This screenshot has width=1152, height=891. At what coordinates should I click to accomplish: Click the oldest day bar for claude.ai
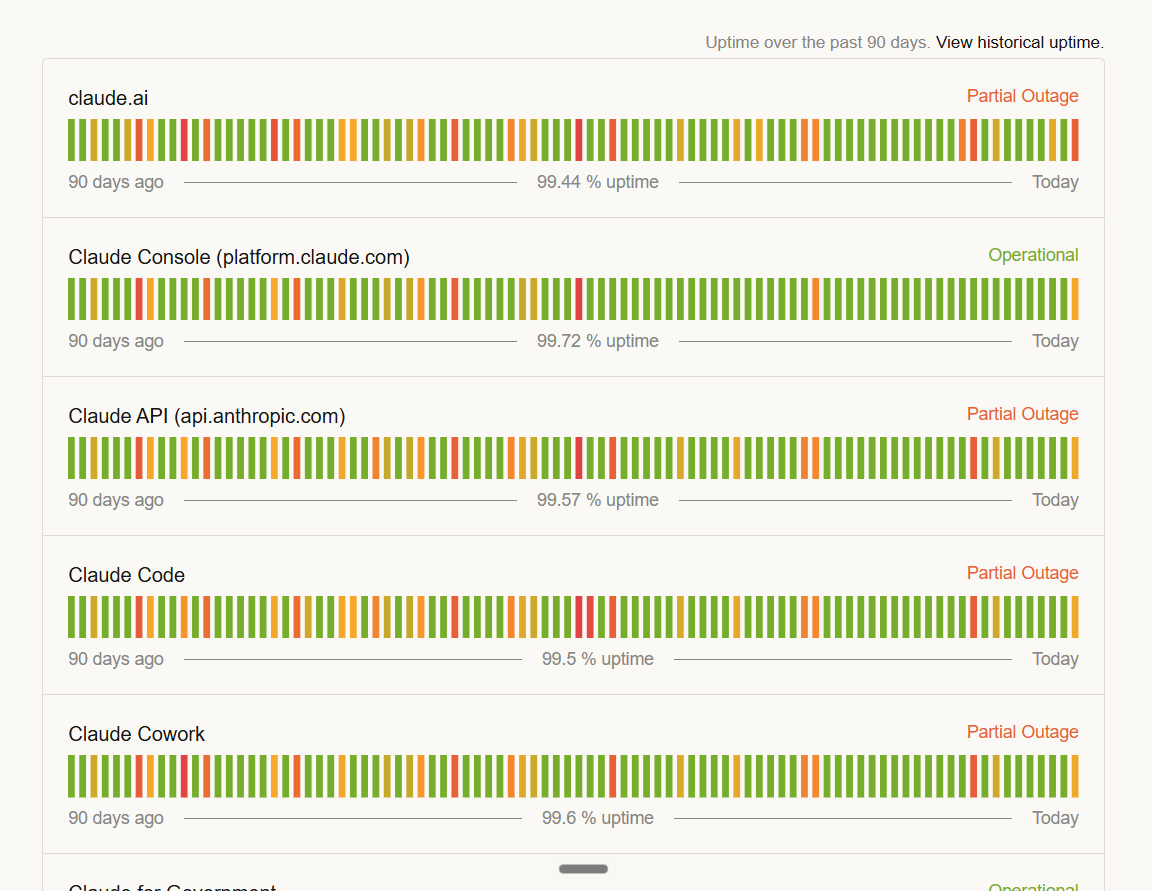pyautogui.click(x=71, y=140)
